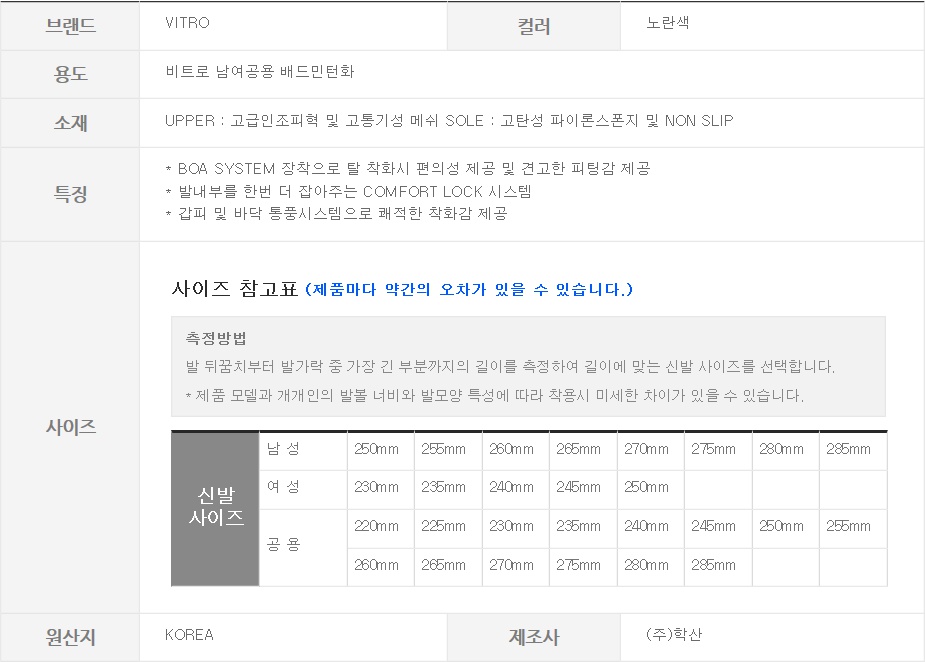Click the 사이즈 참고표 heading
925x662 pixels.
click(235, 290)
